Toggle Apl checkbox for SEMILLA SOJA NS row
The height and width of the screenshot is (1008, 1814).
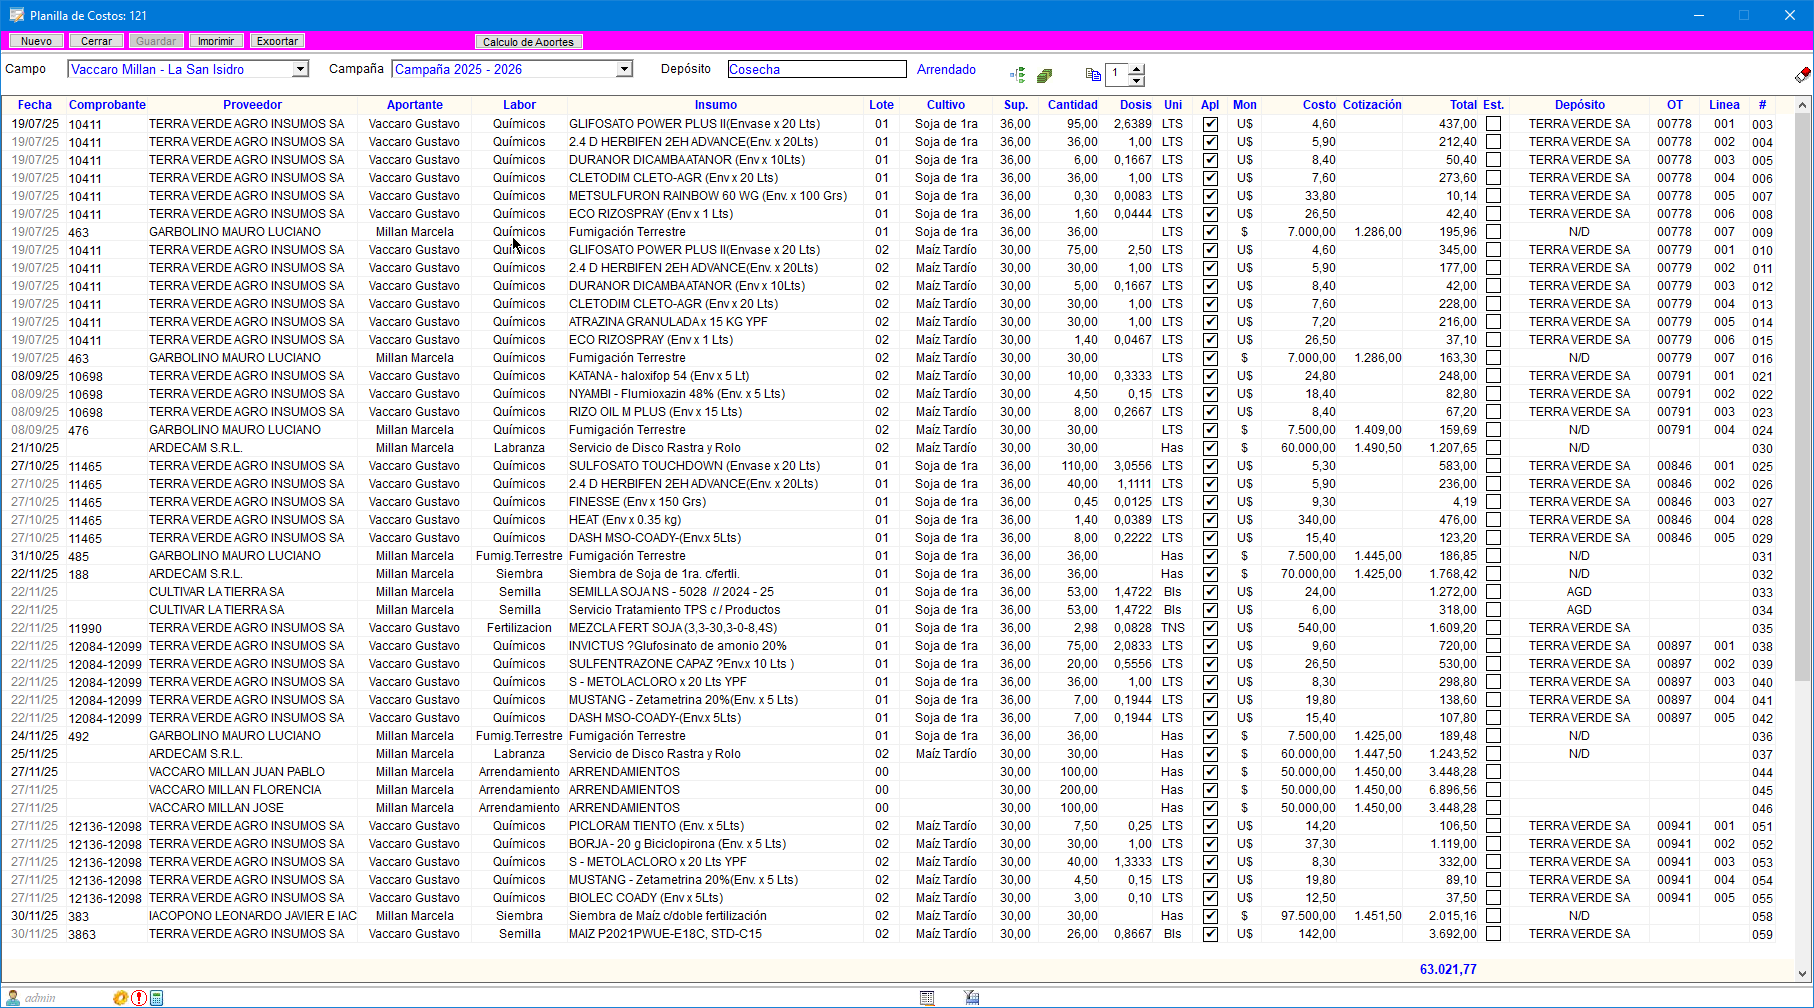pyautogui.click(x=1210, y=592)
